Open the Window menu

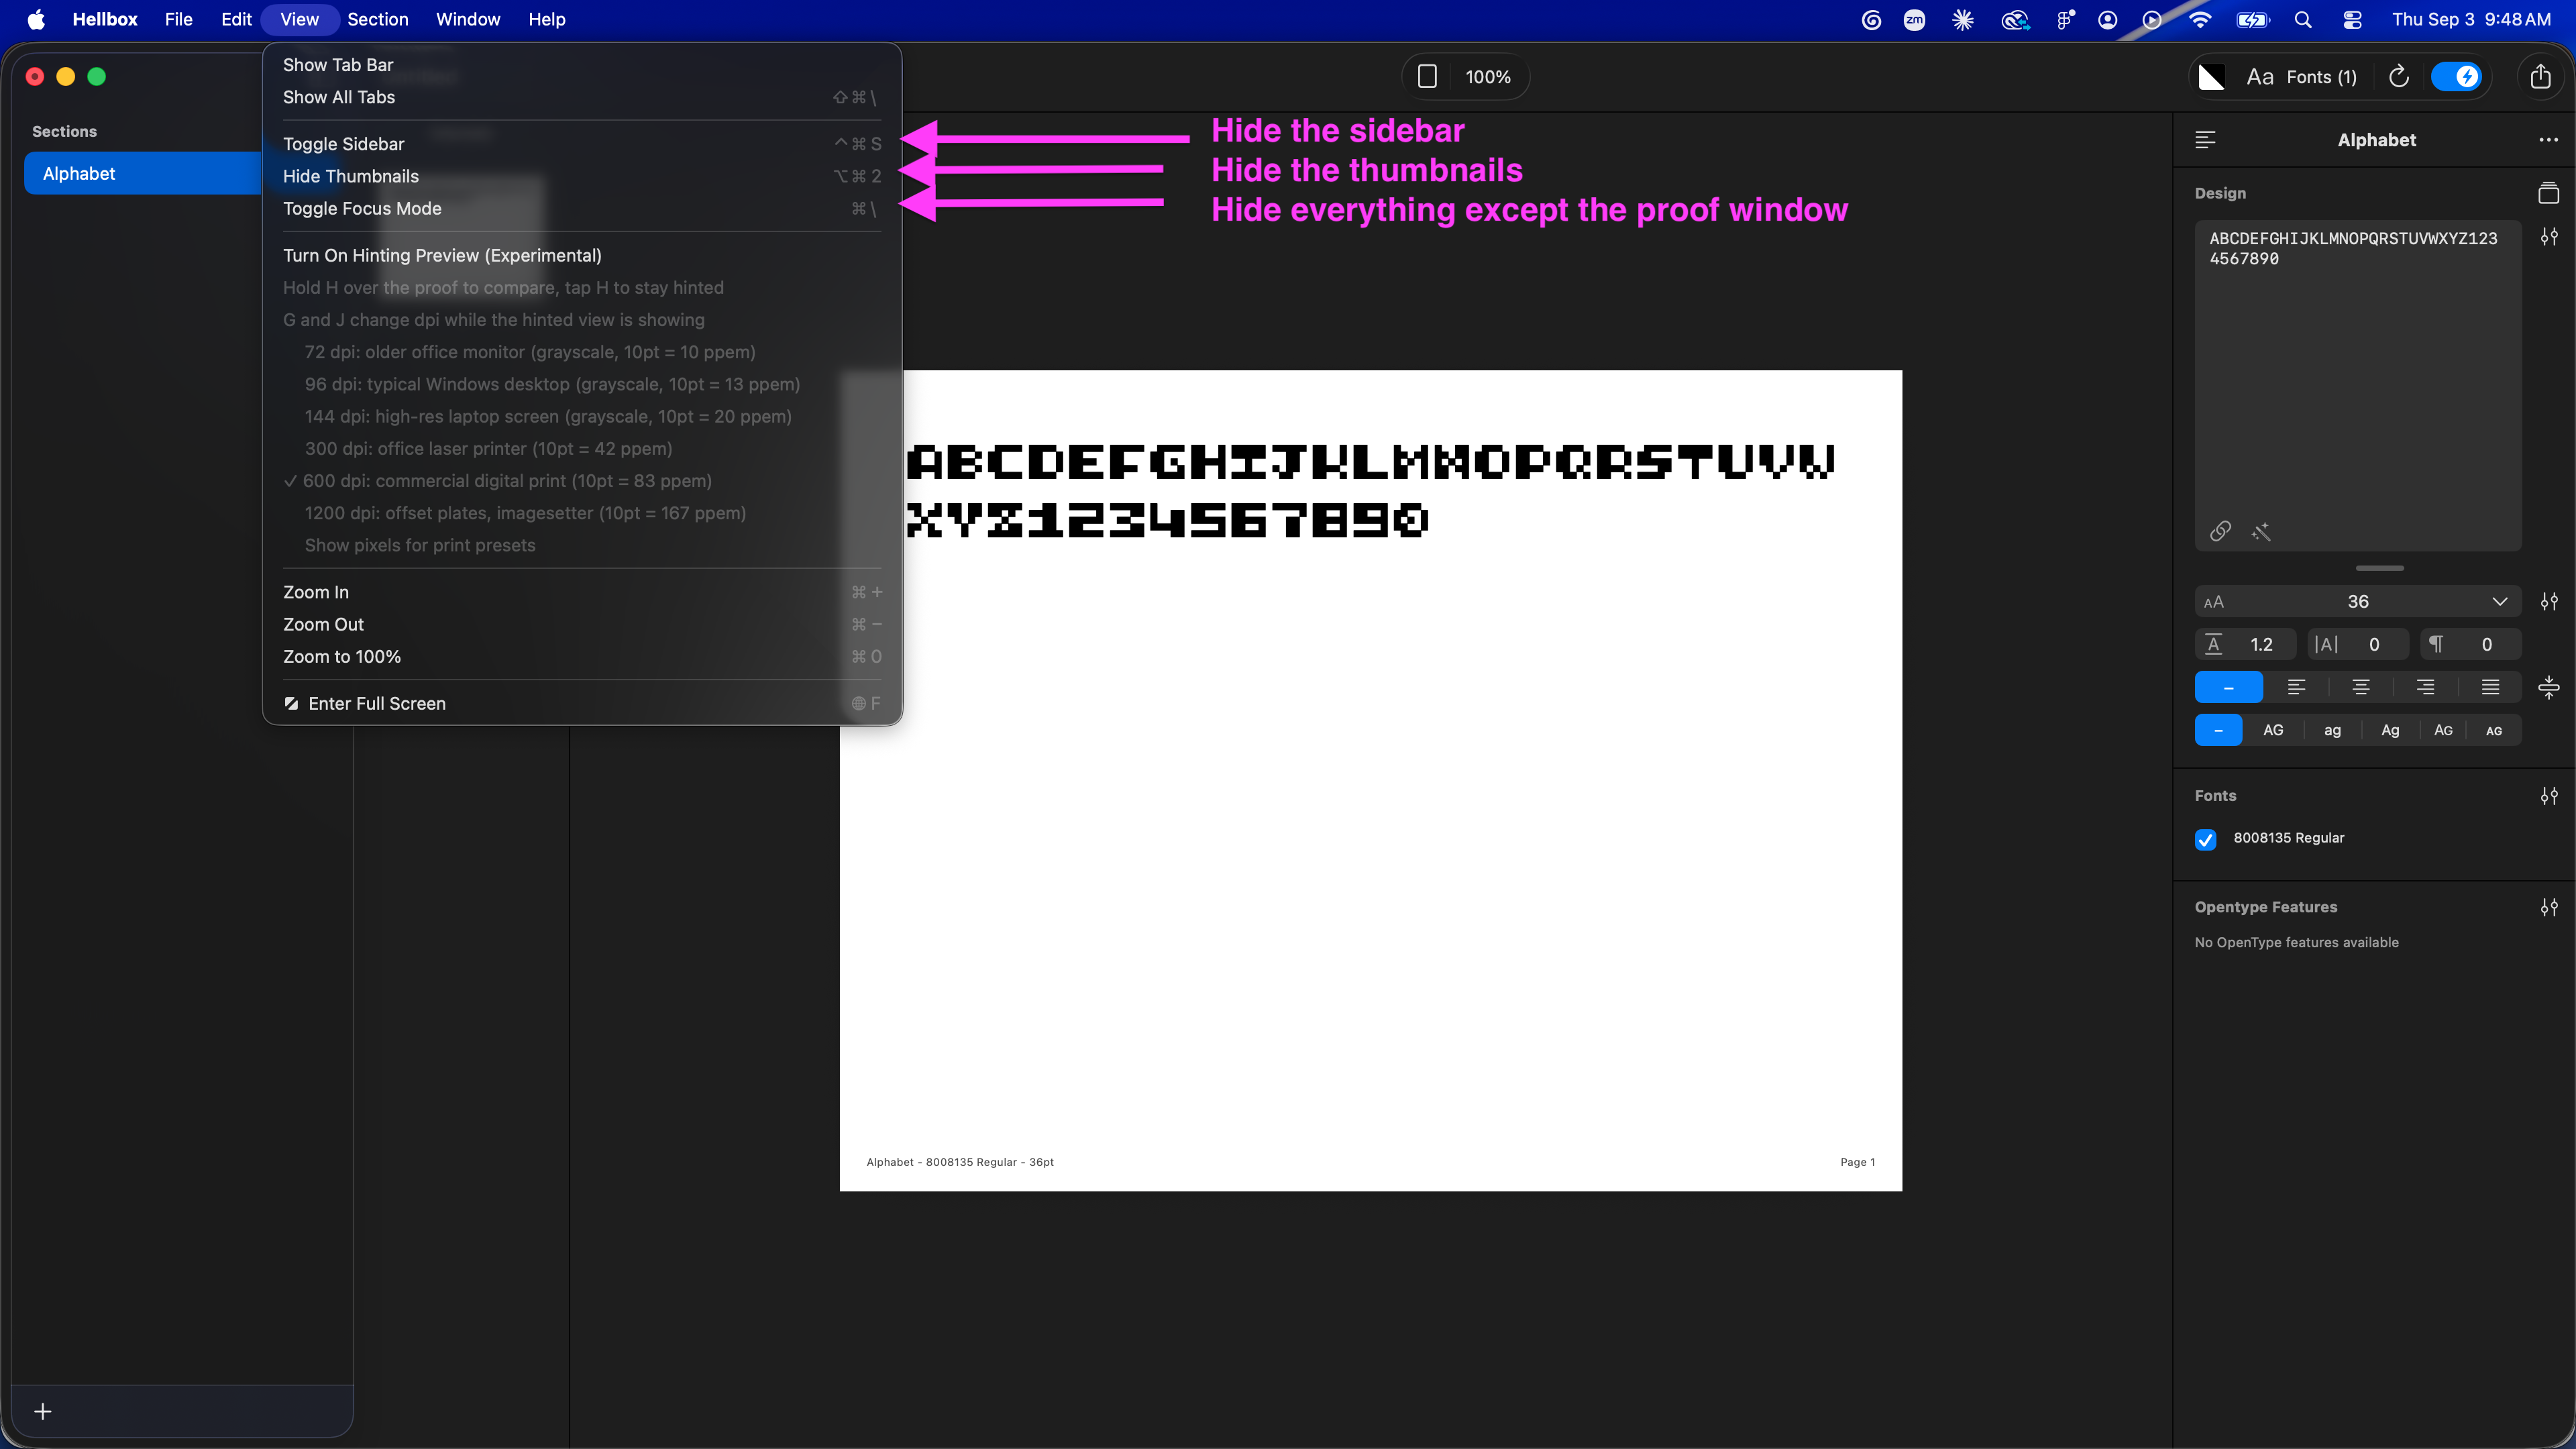pyautogui.click(x=468, y=19)
